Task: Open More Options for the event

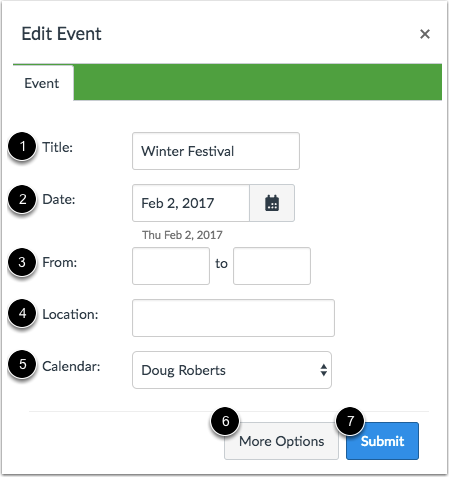Action: [281, 441]
